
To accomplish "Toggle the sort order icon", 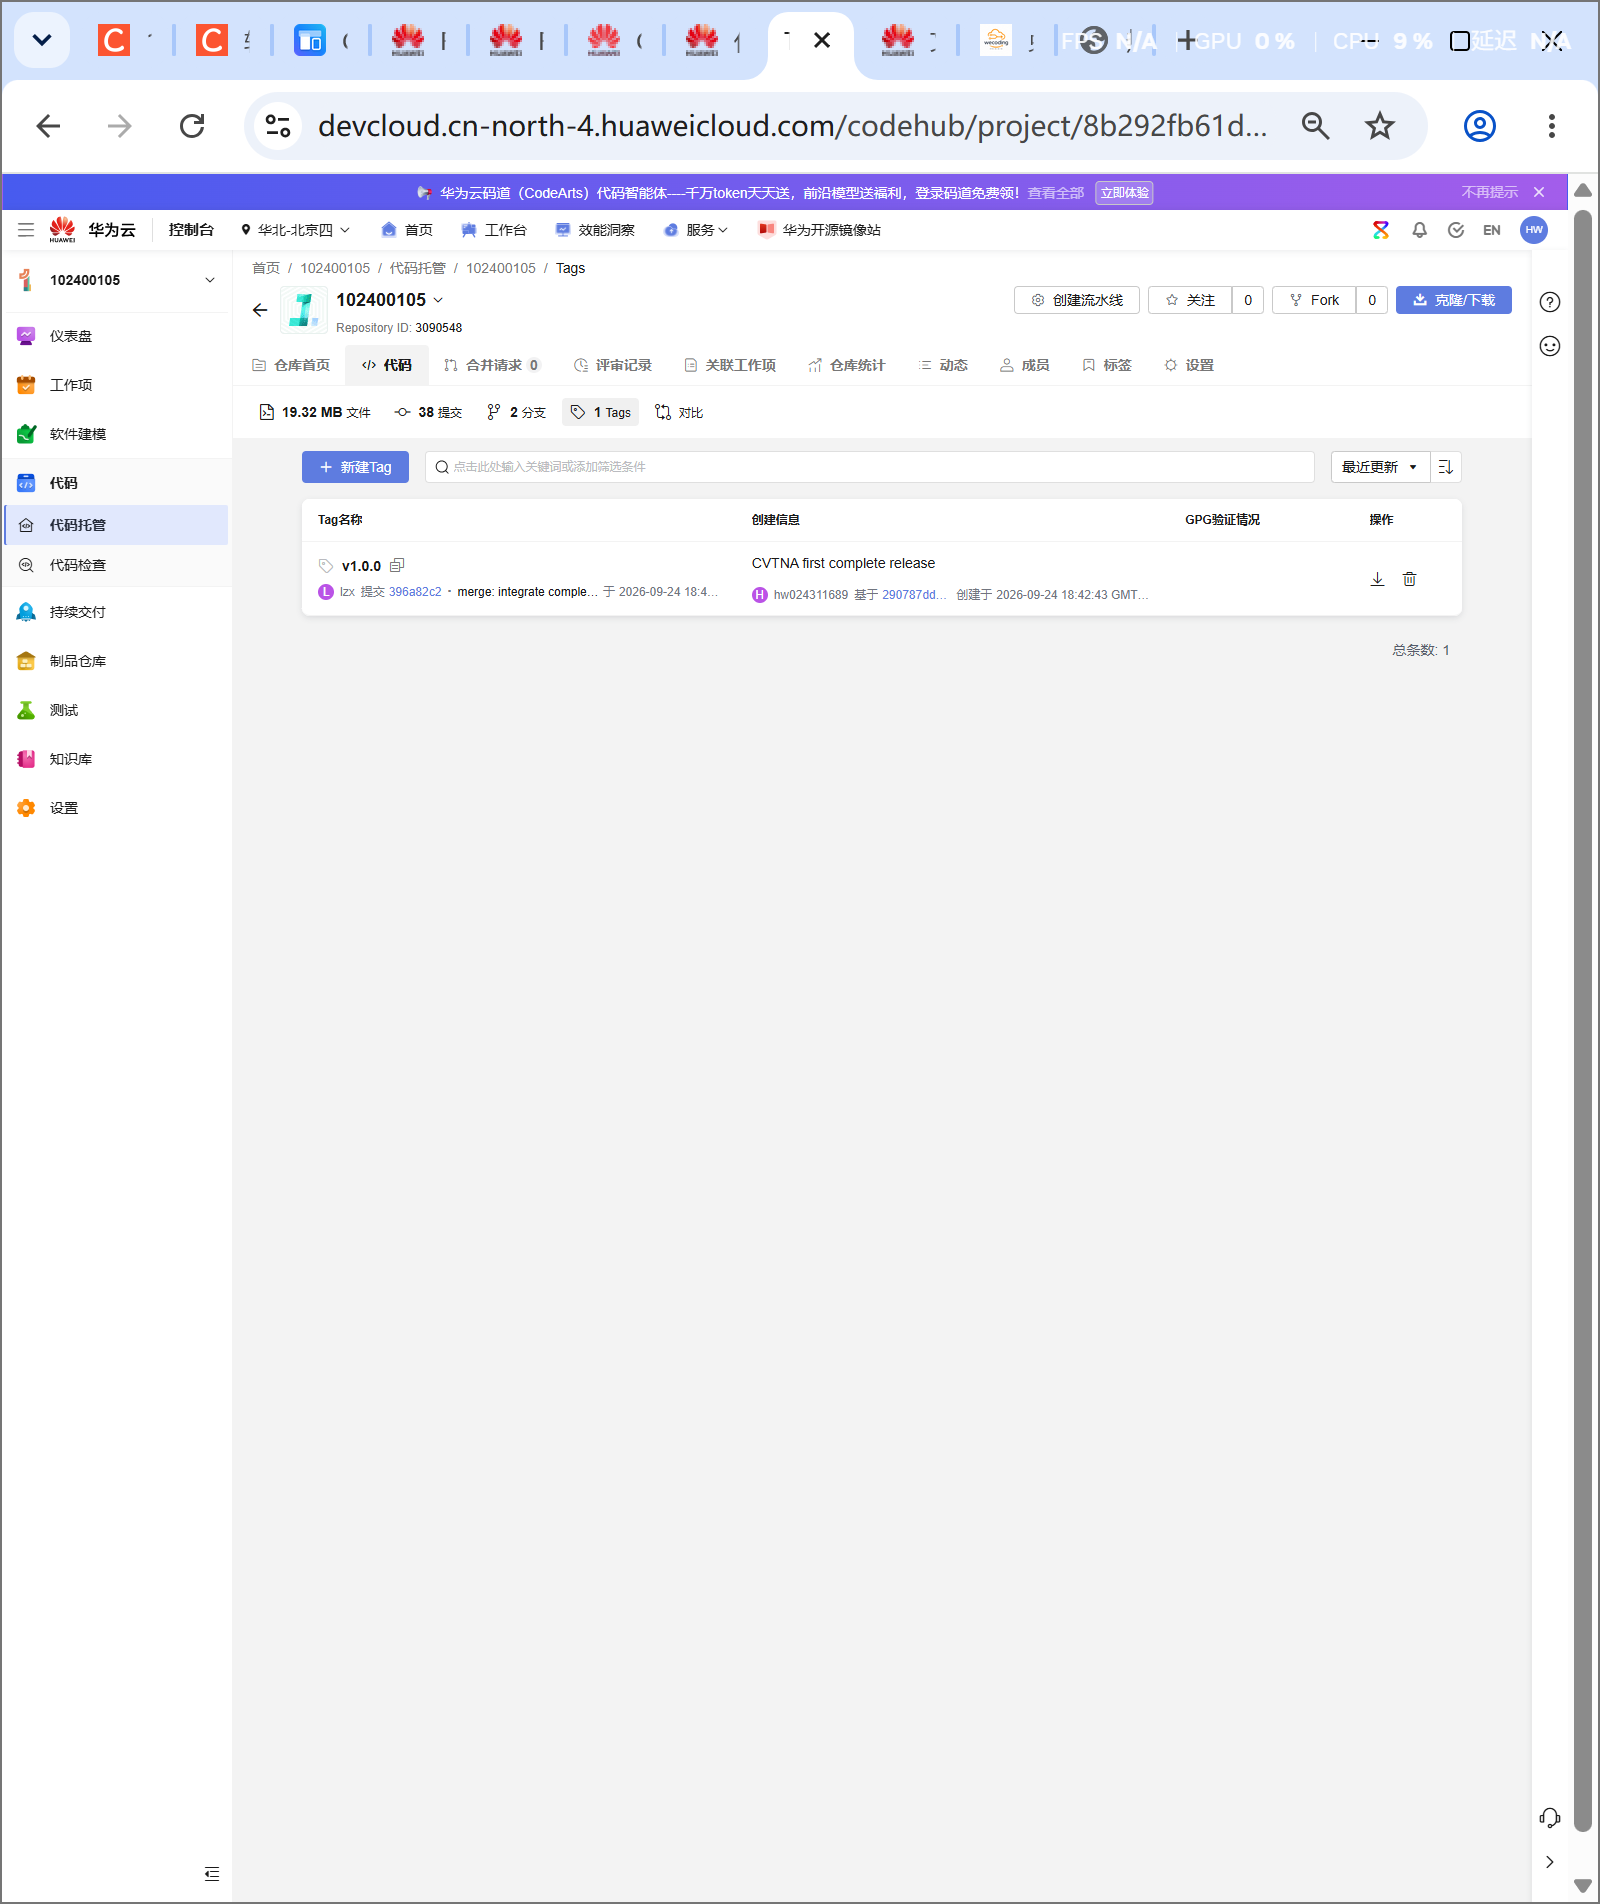I will (x=1446, y=467).
